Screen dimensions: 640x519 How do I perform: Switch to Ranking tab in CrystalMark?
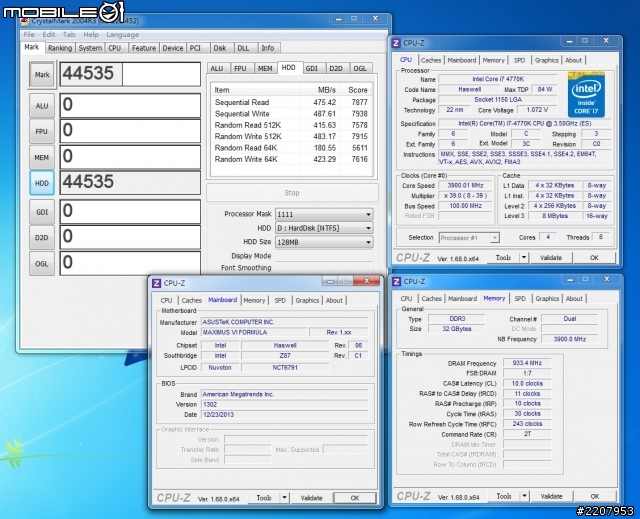60,48
